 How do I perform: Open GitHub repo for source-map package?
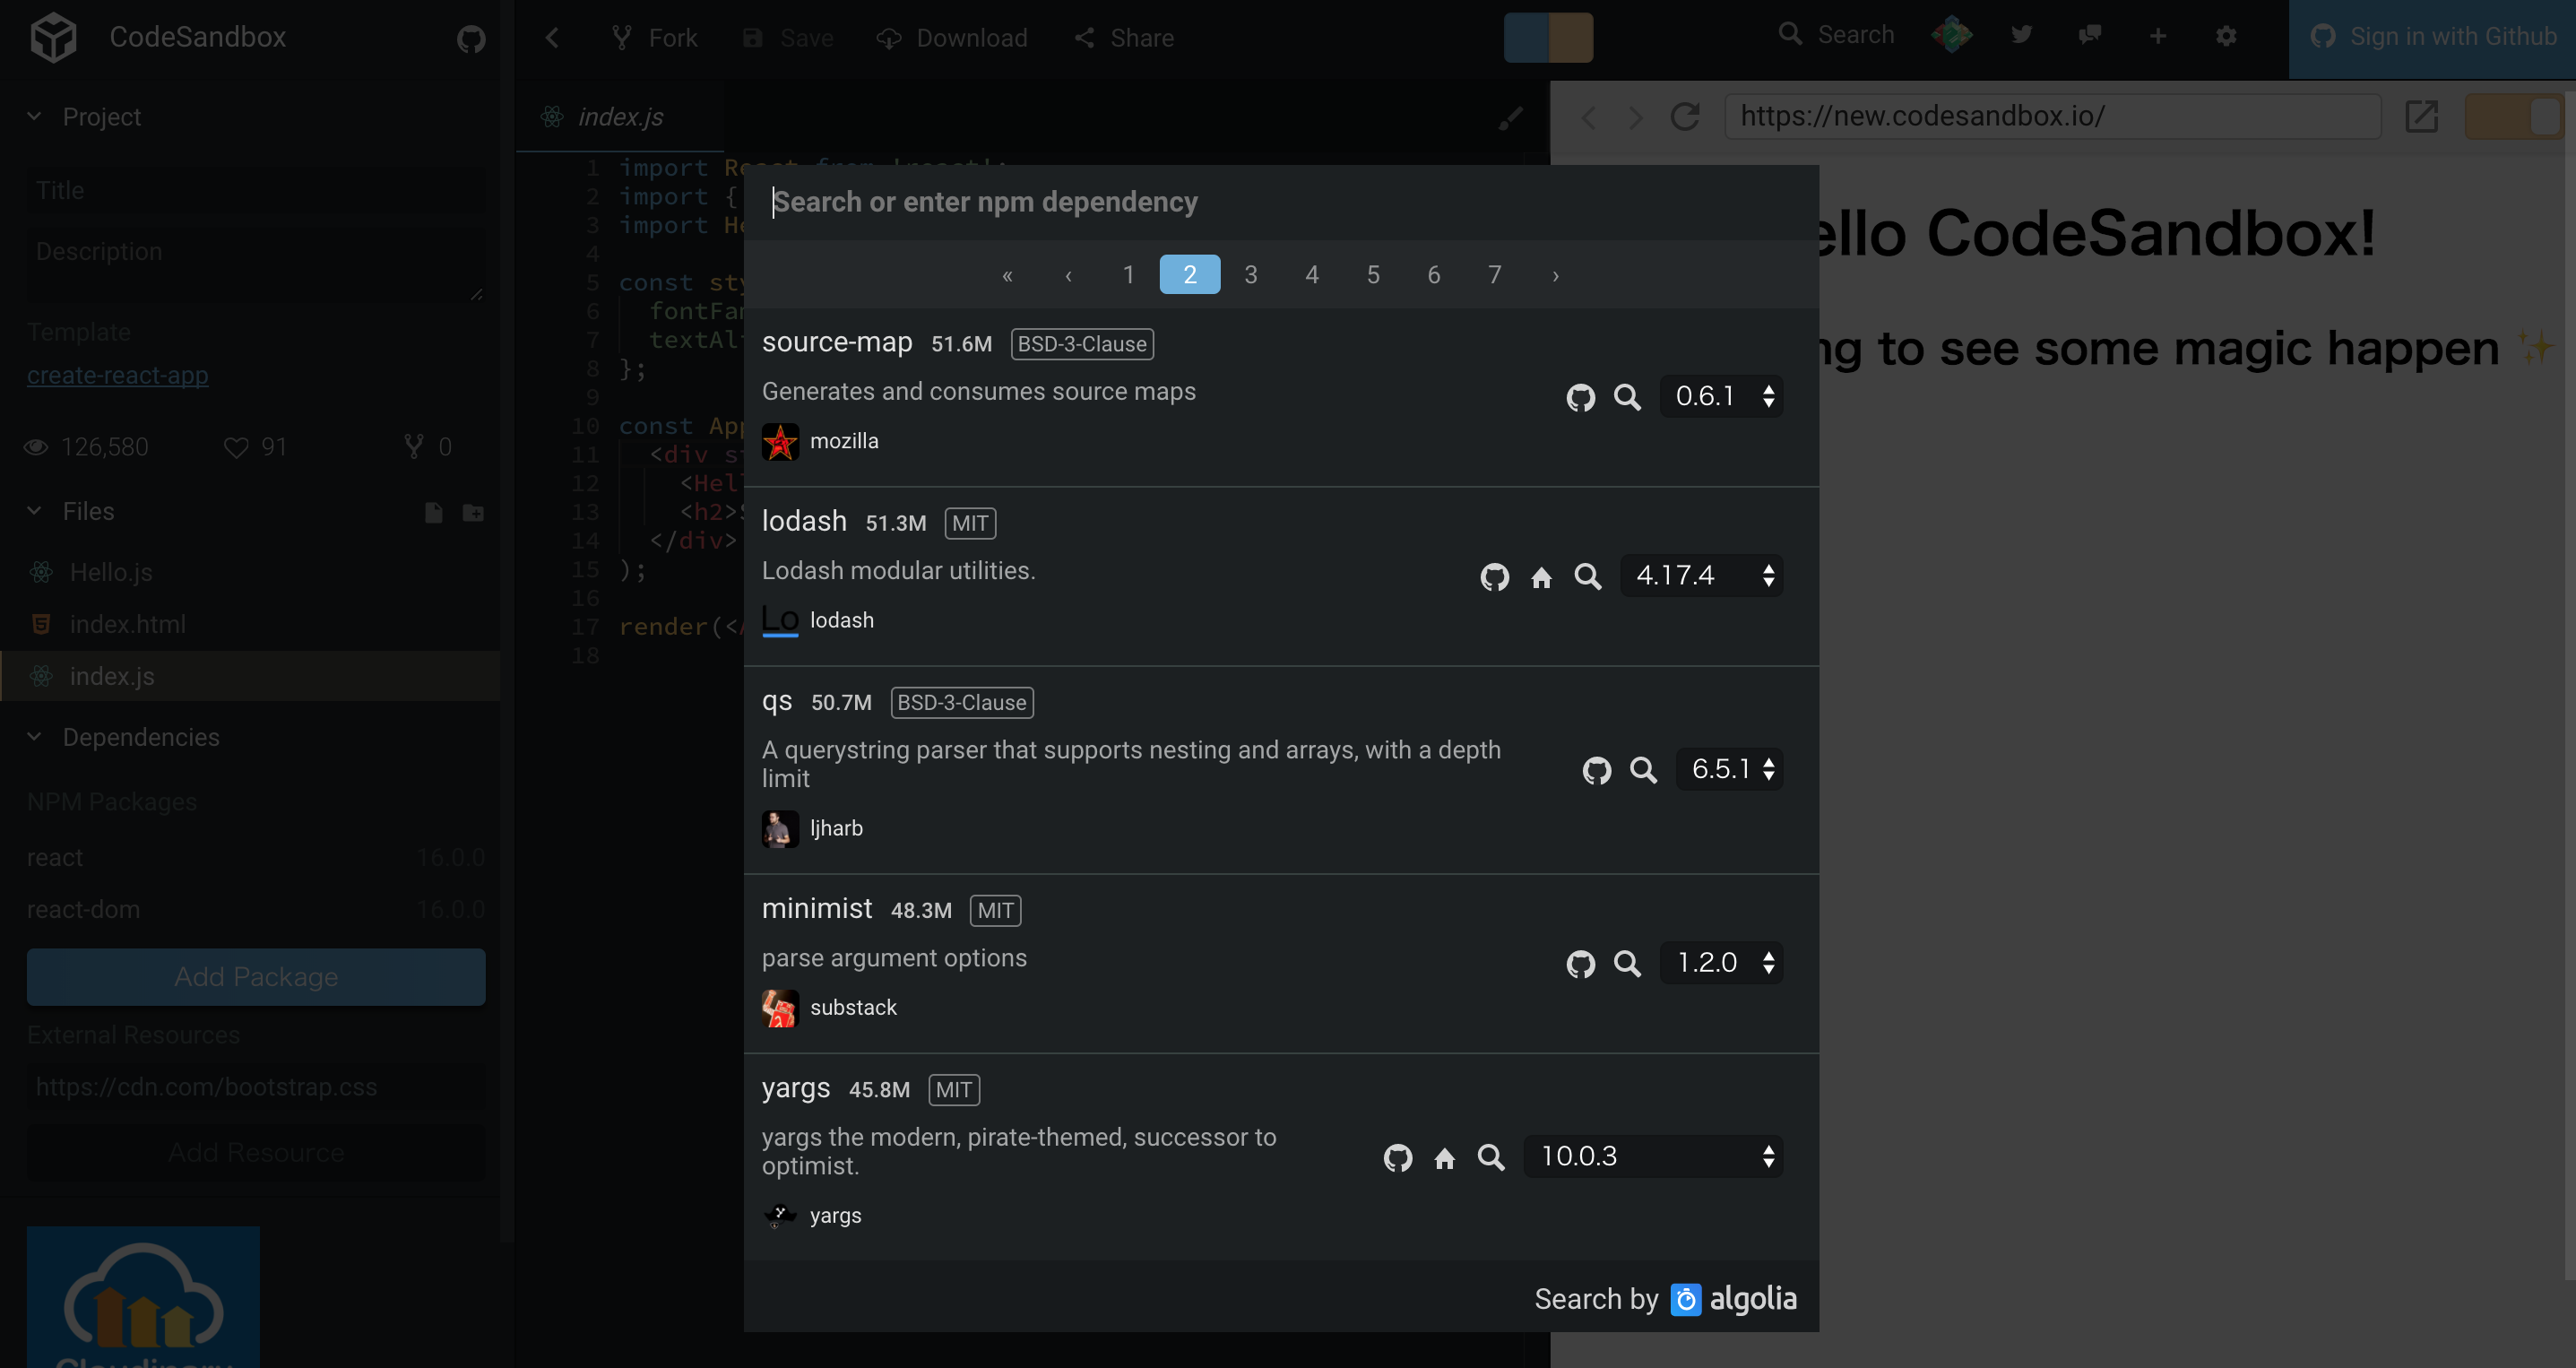pos(1580,397)
